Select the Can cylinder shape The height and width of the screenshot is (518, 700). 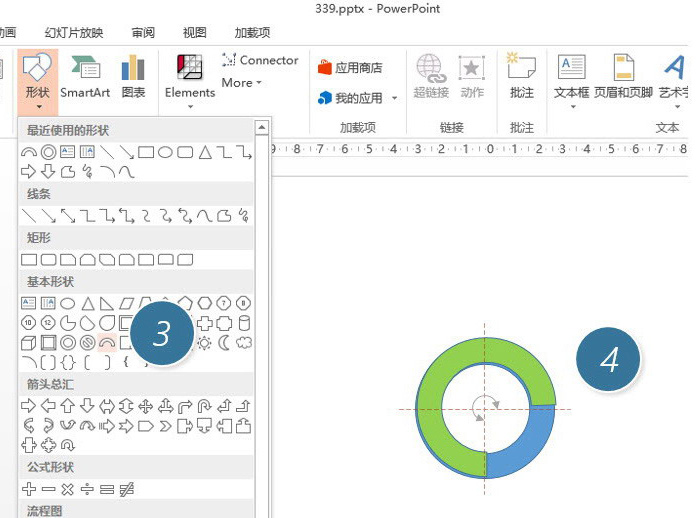[x=244, y=323]
